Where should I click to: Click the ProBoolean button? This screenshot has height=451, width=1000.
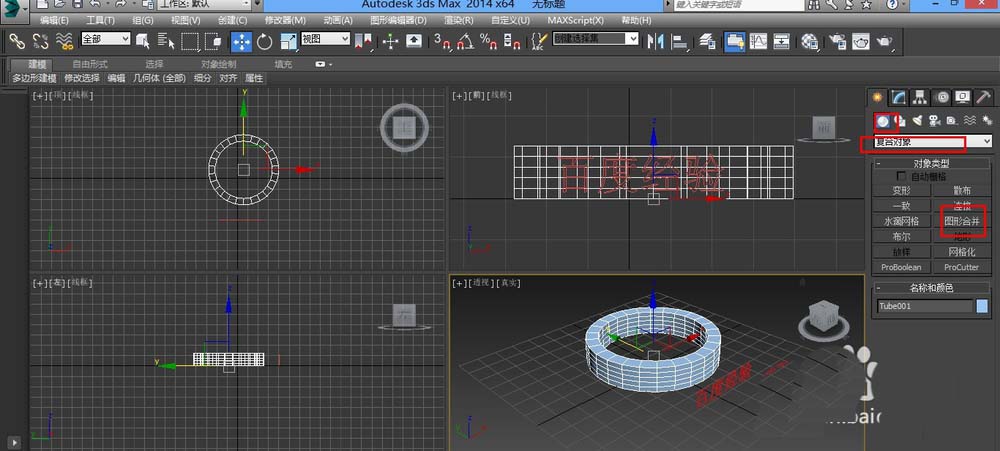tap(901, 268)
